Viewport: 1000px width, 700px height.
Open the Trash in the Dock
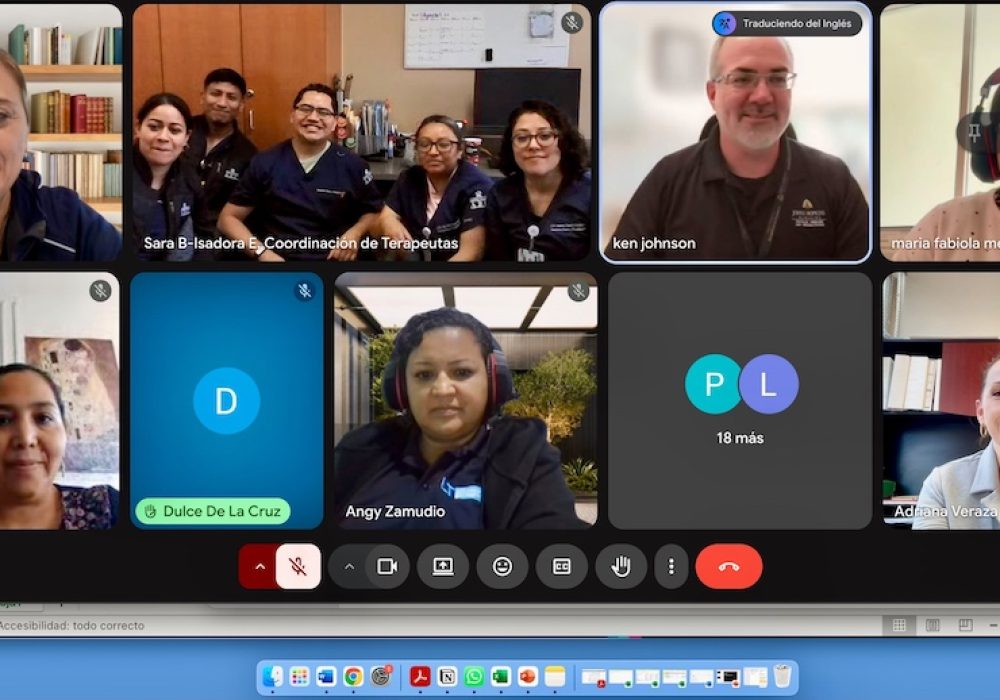point(782,676)
